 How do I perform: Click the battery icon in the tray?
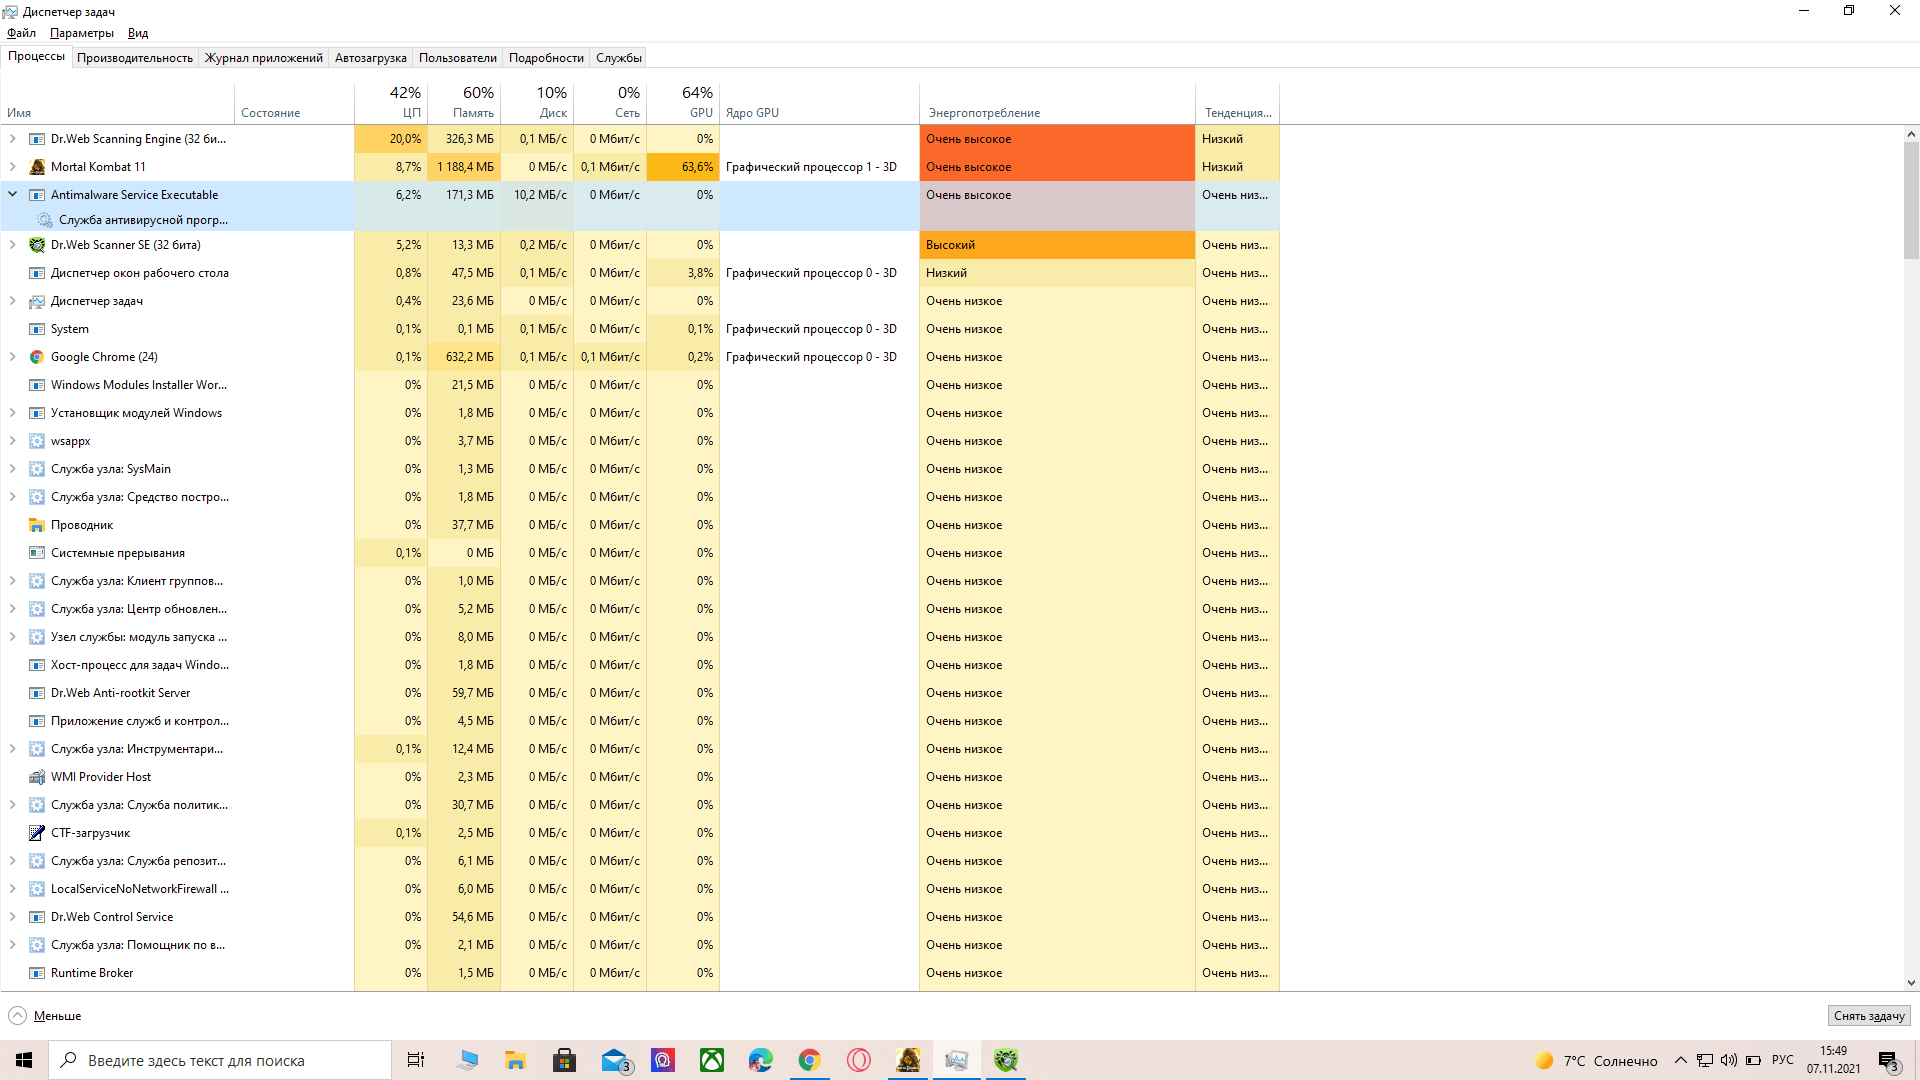click(1753, 1060)
